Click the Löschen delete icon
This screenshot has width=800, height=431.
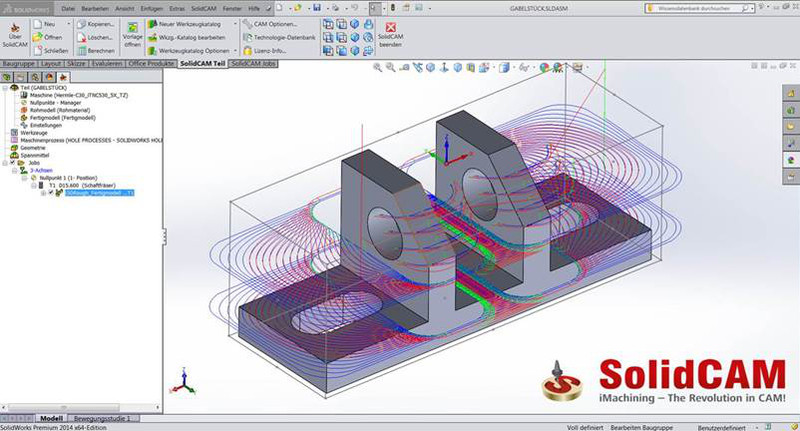click(x=82, y=38)
